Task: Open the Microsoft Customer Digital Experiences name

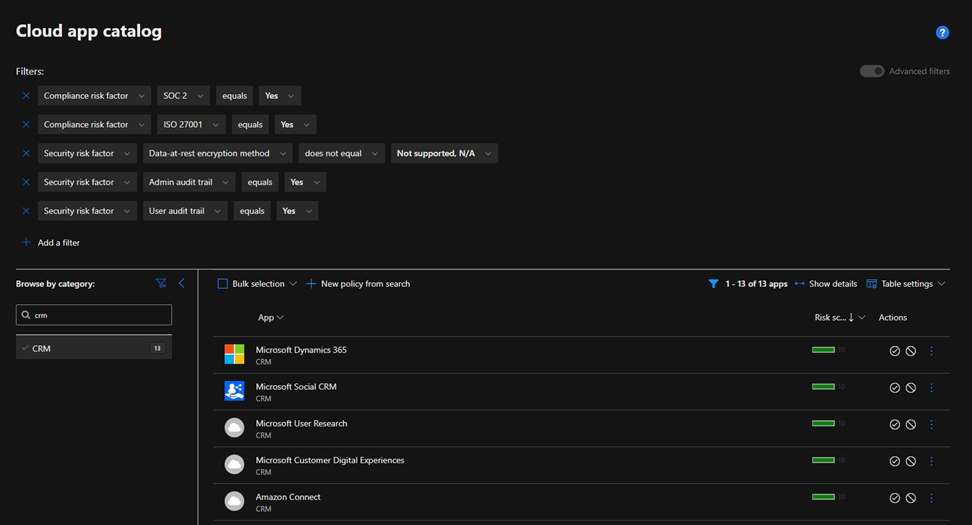Action: coord(330,460)
